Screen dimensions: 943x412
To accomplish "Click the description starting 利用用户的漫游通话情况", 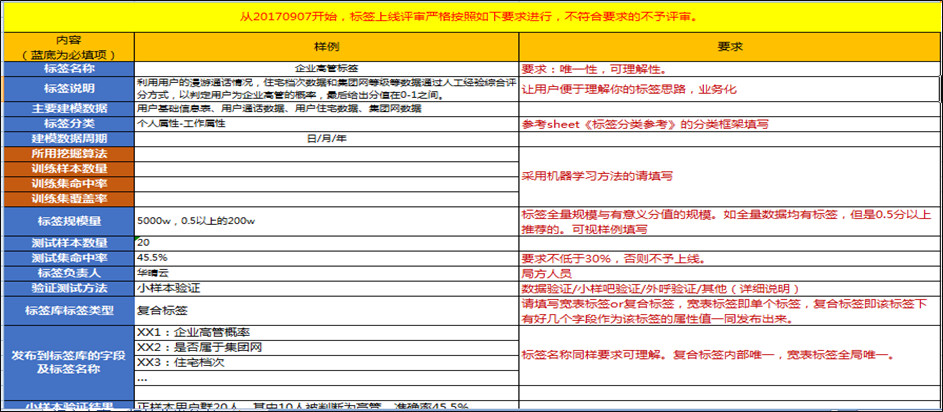I will click(327, 89).
